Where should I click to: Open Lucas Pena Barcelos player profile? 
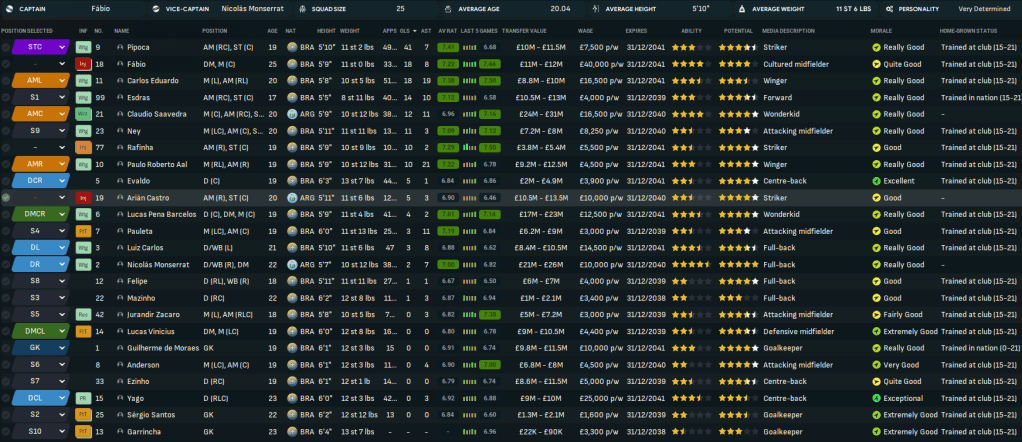tap(161, 214)
